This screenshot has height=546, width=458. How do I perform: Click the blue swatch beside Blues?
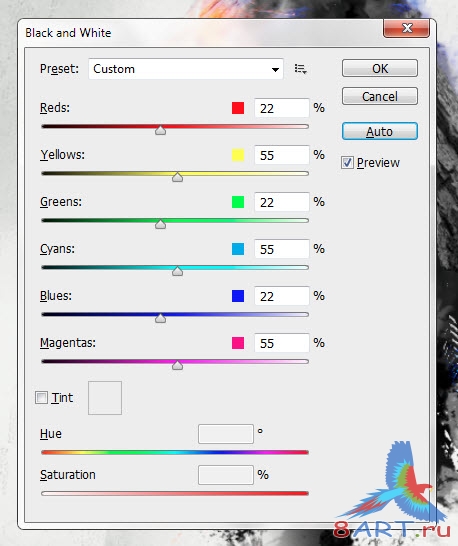(238, 296)
